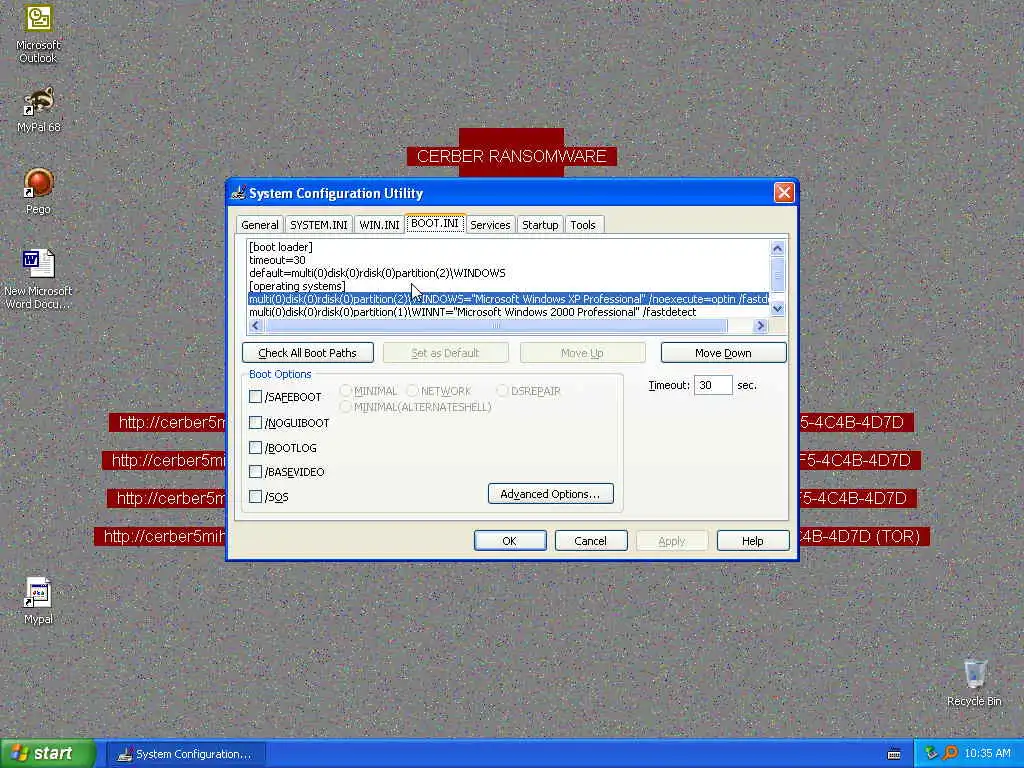The width and height of the screenshot is (1024, 768).
Task: Open MyPal 68 desktop shortcut
Action: coord(38,109)
